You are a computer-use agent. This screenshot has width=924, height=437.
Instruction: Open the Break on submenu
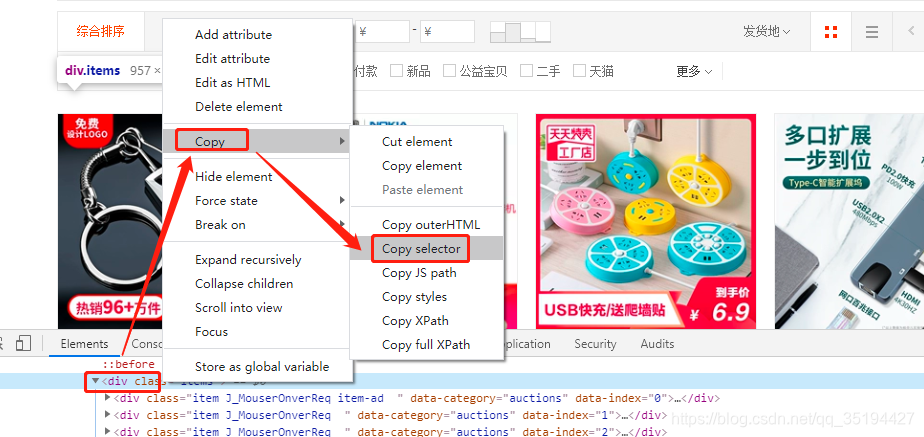pos(258,225)
